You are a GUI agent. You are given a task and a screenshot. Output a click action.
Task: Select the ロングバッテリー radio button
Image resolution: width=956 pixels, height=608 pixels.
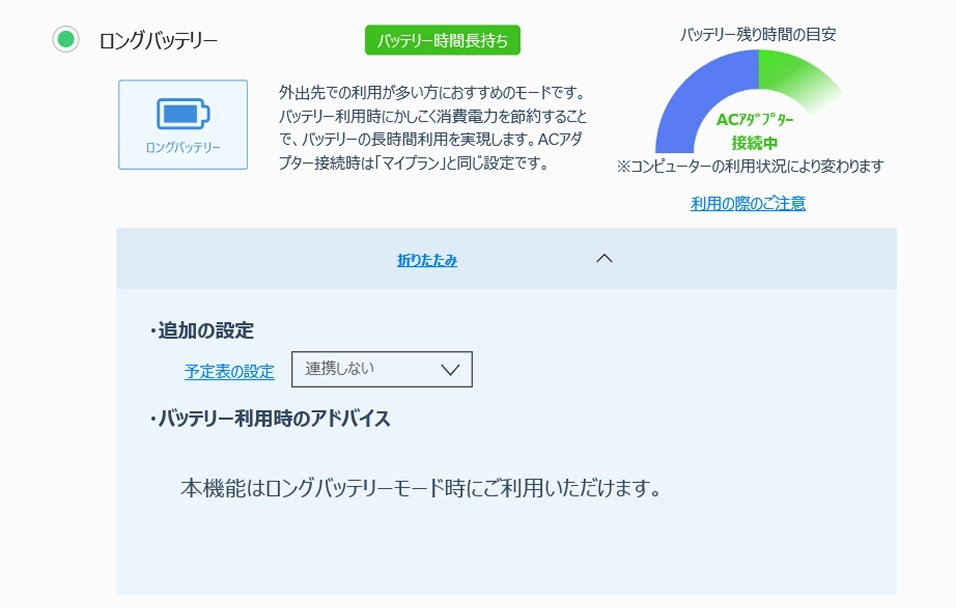66,40
